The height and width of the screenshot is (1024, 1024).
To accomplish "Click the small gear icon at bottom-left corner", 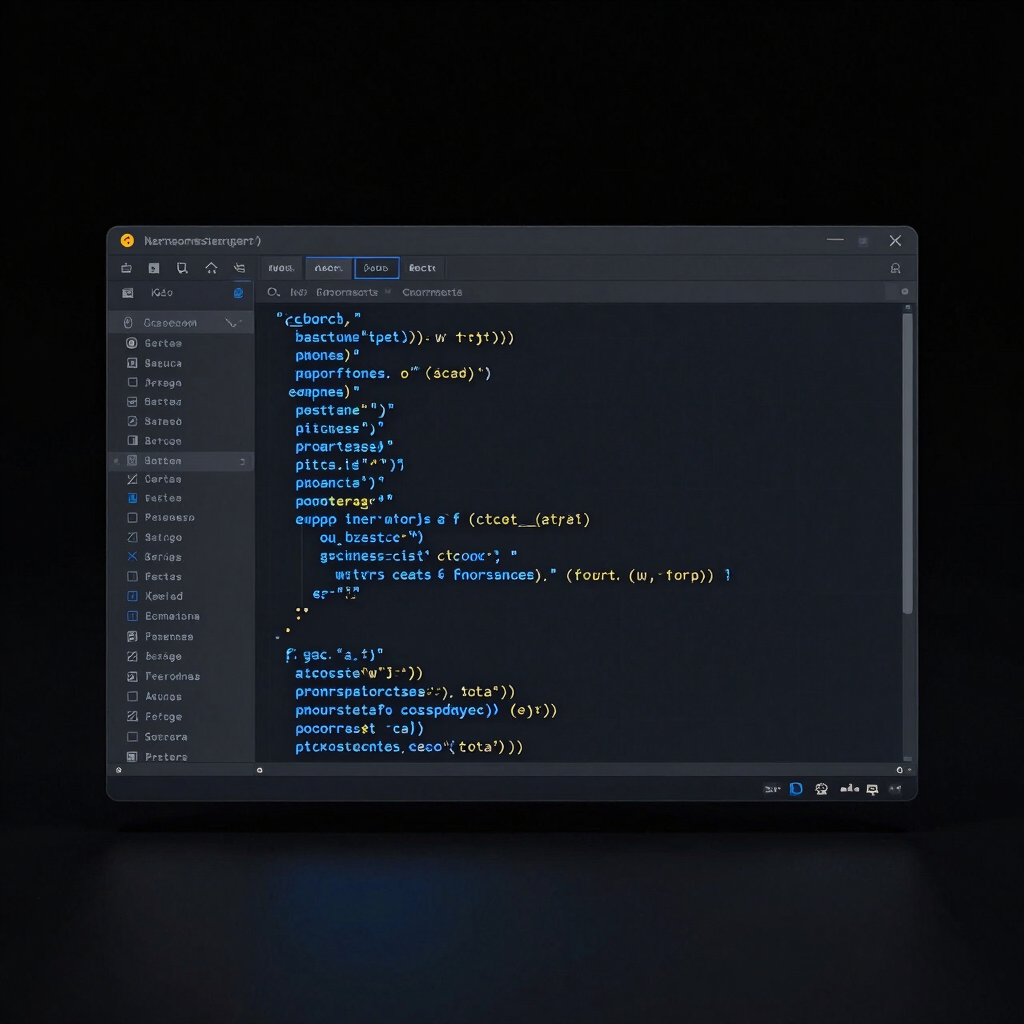I will click(x=118, y=770).
